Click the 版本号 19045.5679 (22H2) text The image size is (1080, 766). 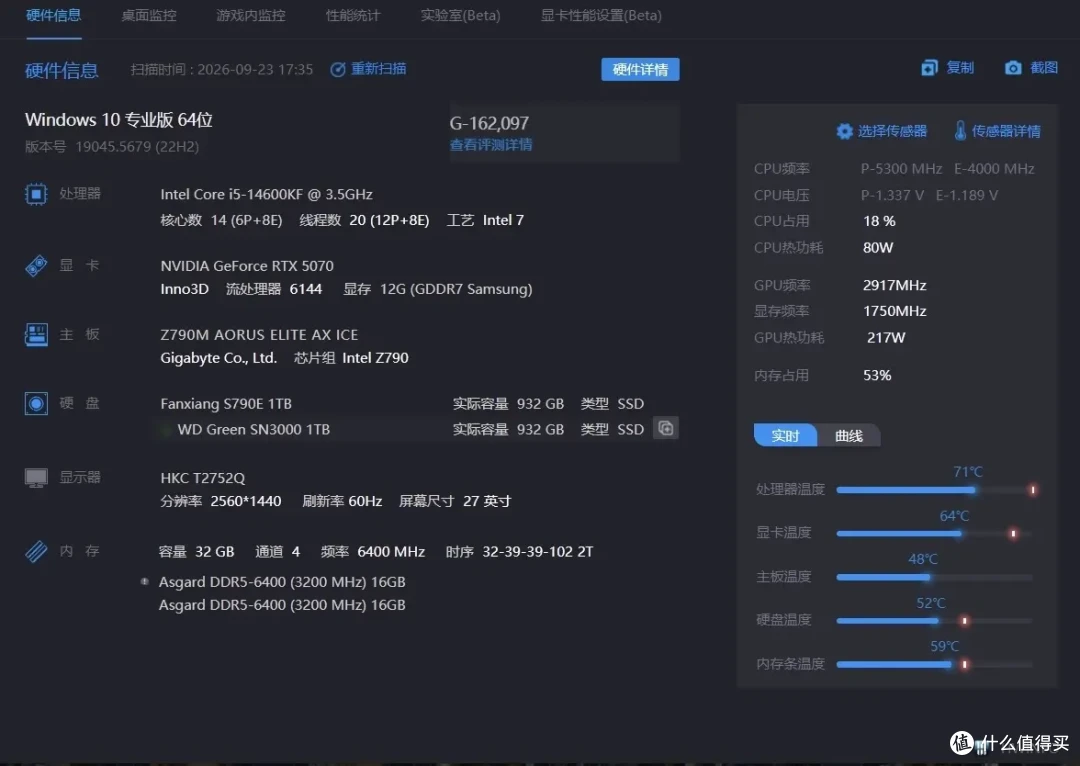click(x=112, y=147)
